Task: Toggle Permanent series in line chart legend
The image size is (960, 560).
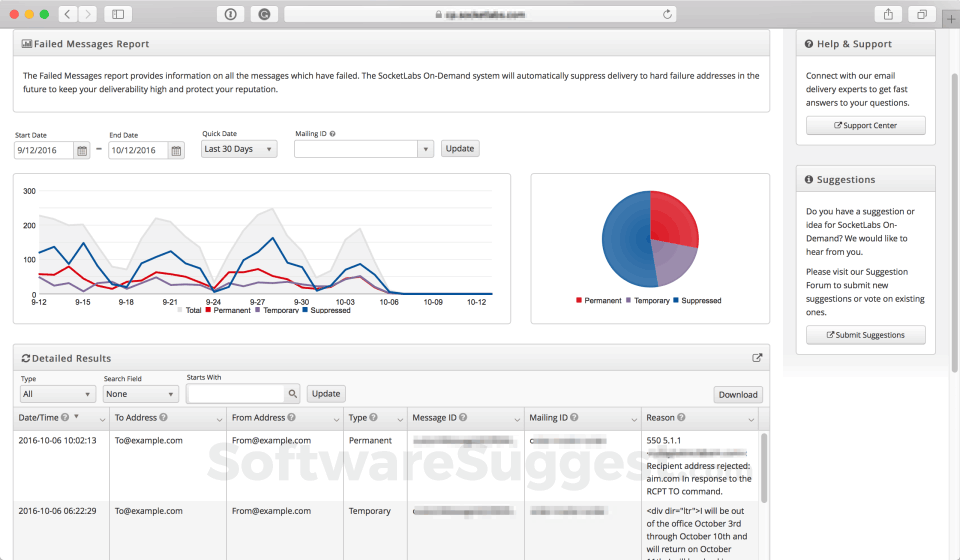Action: tap(227, 310)
